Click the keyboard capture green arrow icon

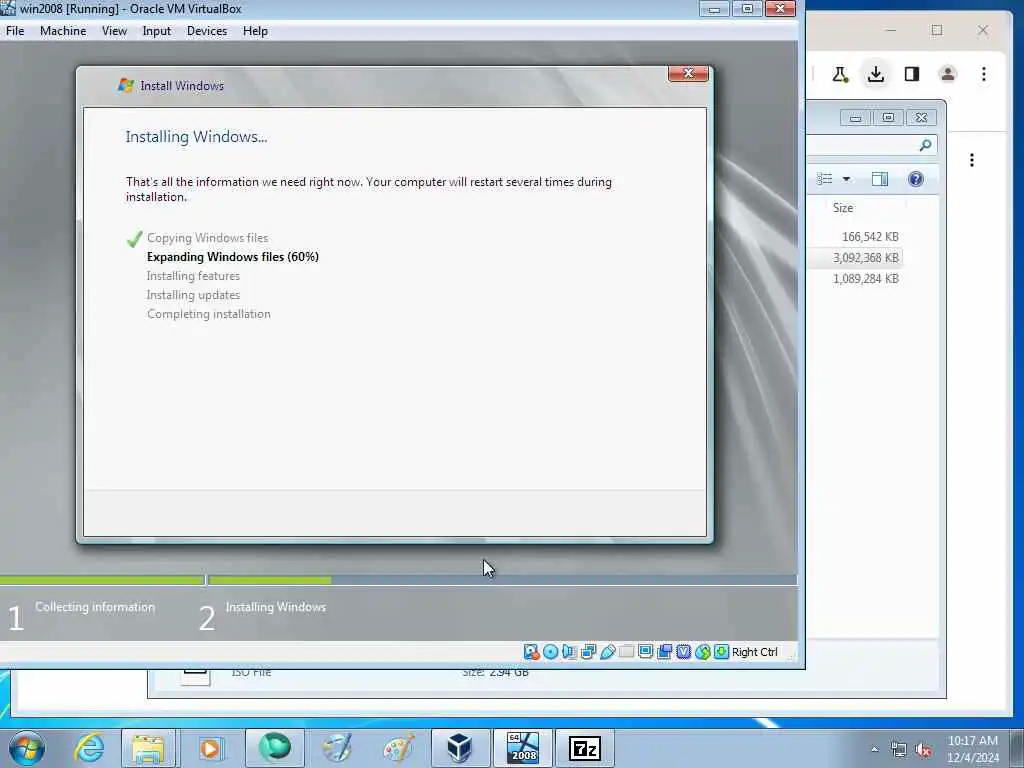(721, 652)
